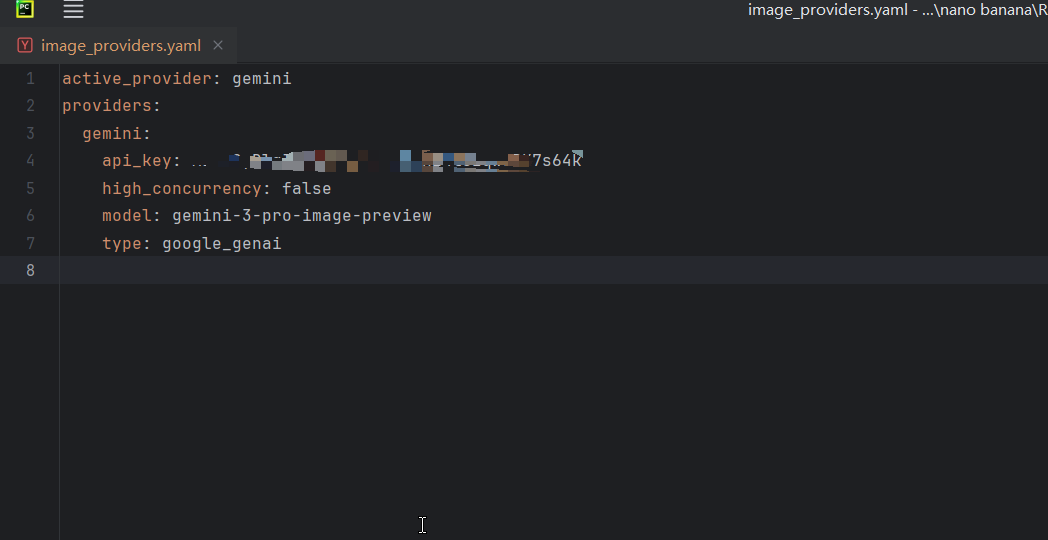Click the false value on line 5
This screenshot has height=540, width=1048.
tap(307, 188)
